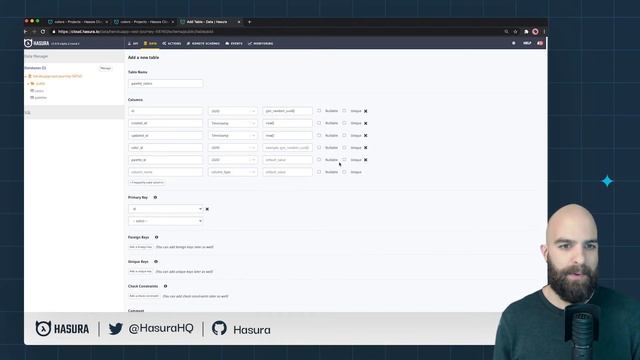Click the default value field of palette_id row
640x360 pixels.
[x=287, y=160]
